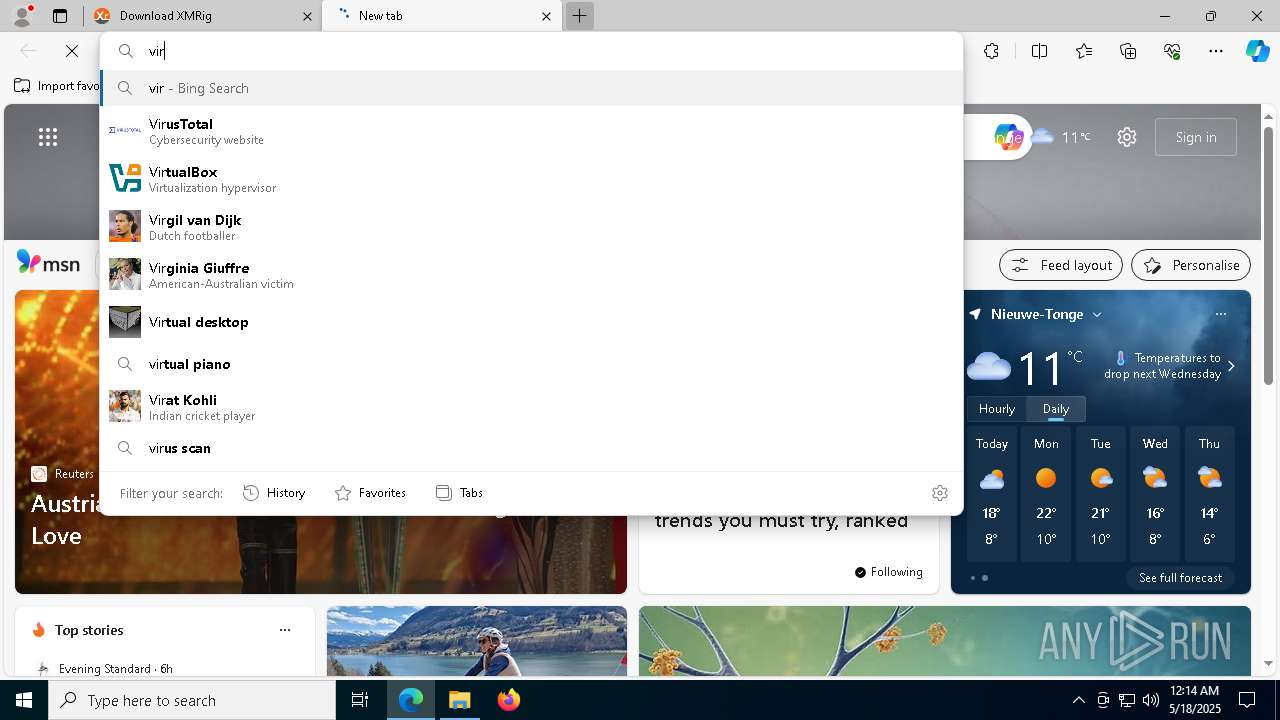Click the new tab plus button
Image resolution: width=1280 pixels, height=720 pixels.
point(579,16)
